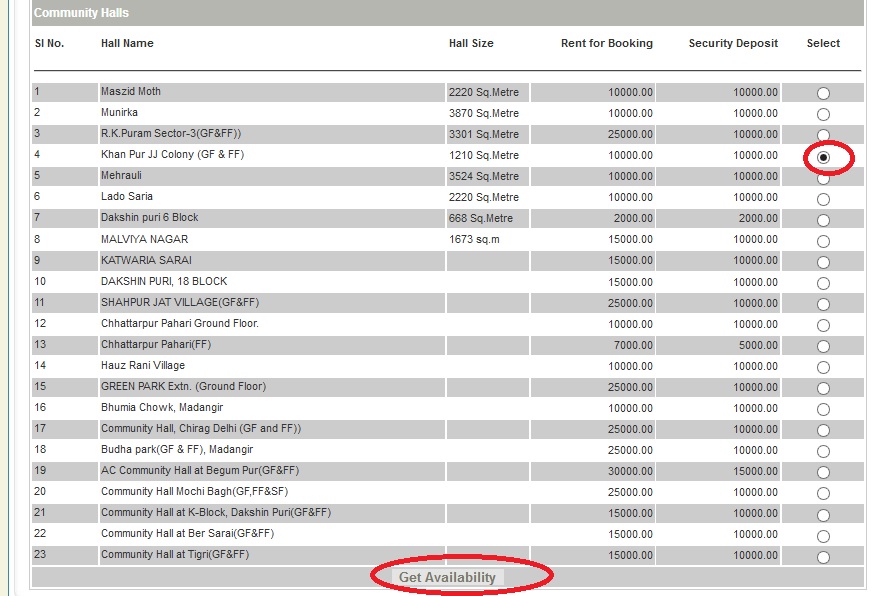Choose Munirka hall radio button
882x596 pixels.
coord(823,114)
